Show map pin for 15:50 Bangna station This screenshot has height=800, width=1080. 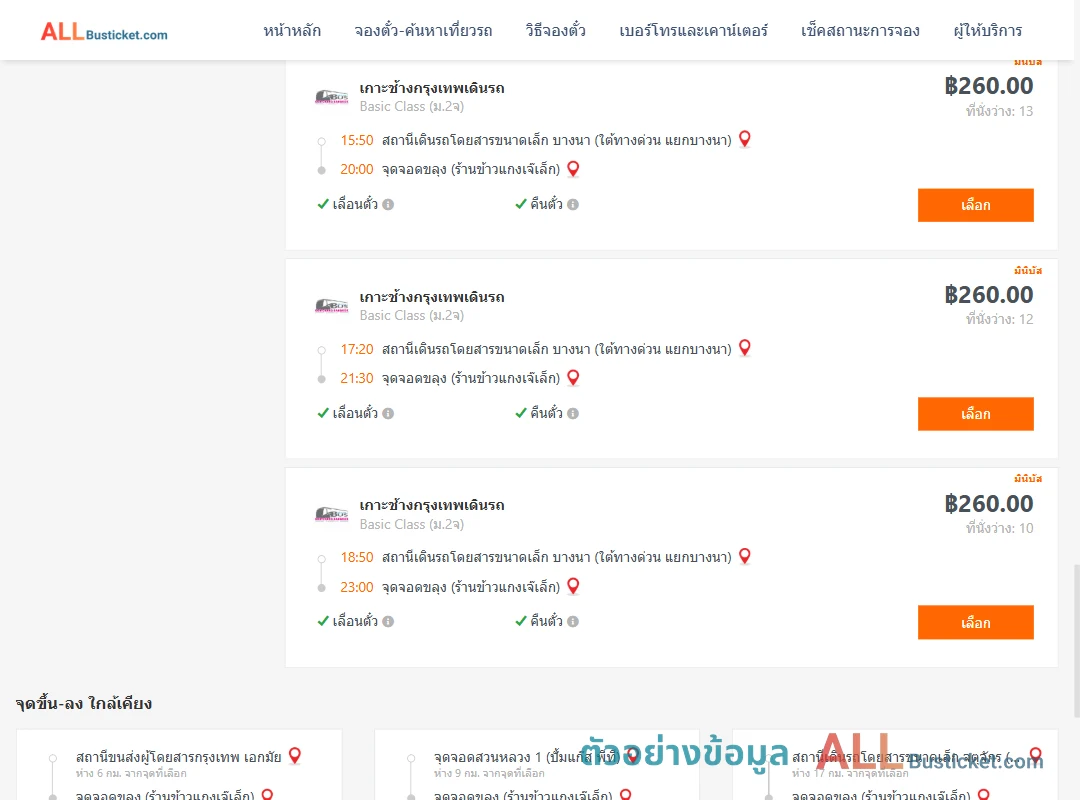coord(745,139)
